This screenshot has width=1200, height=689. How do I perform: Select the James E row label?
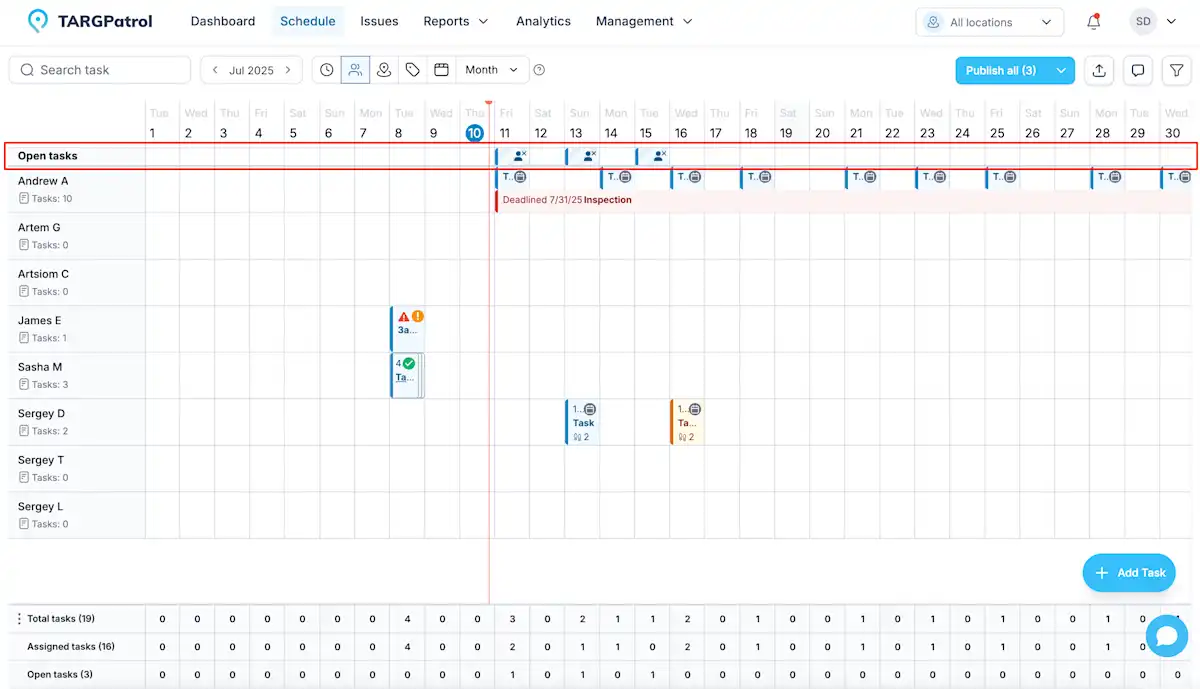click(x=39, y=321)
